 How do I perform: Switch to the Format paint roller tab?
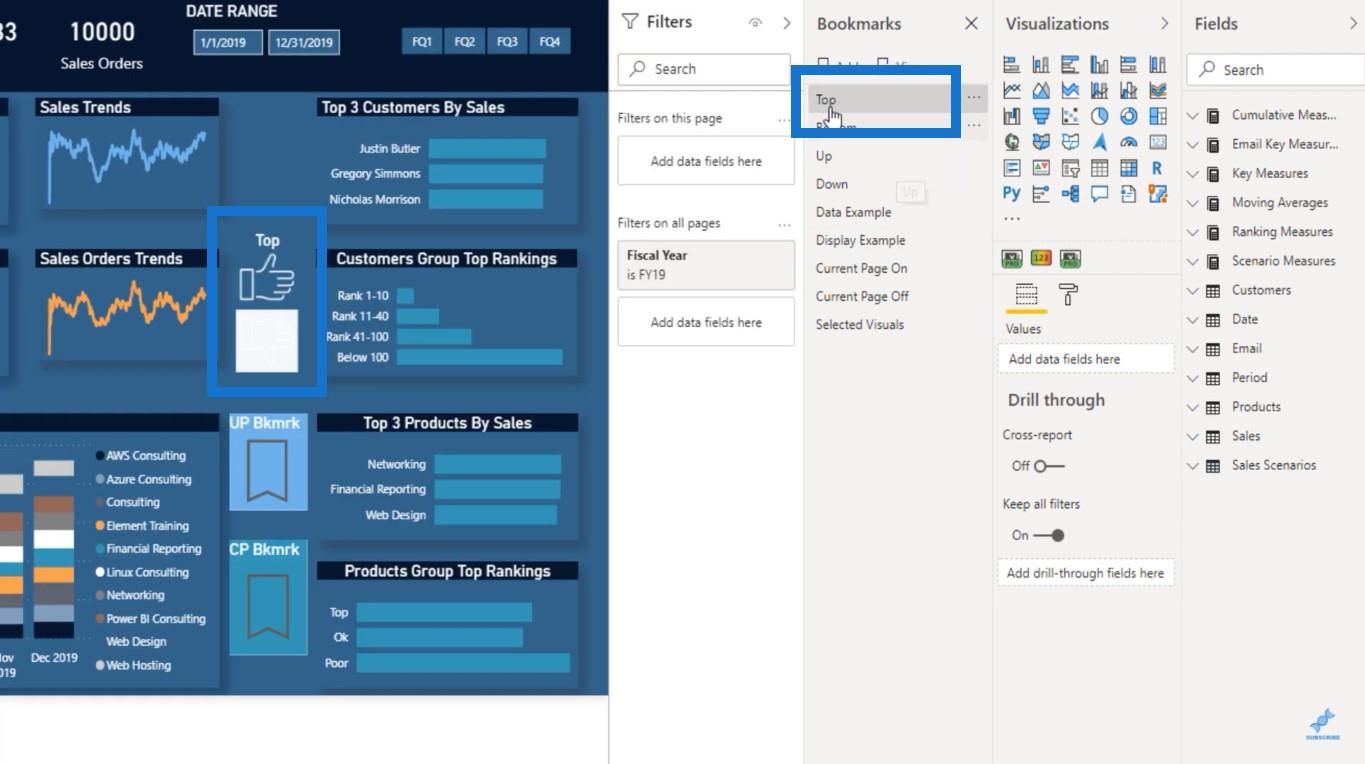[x=1068, y=294]
